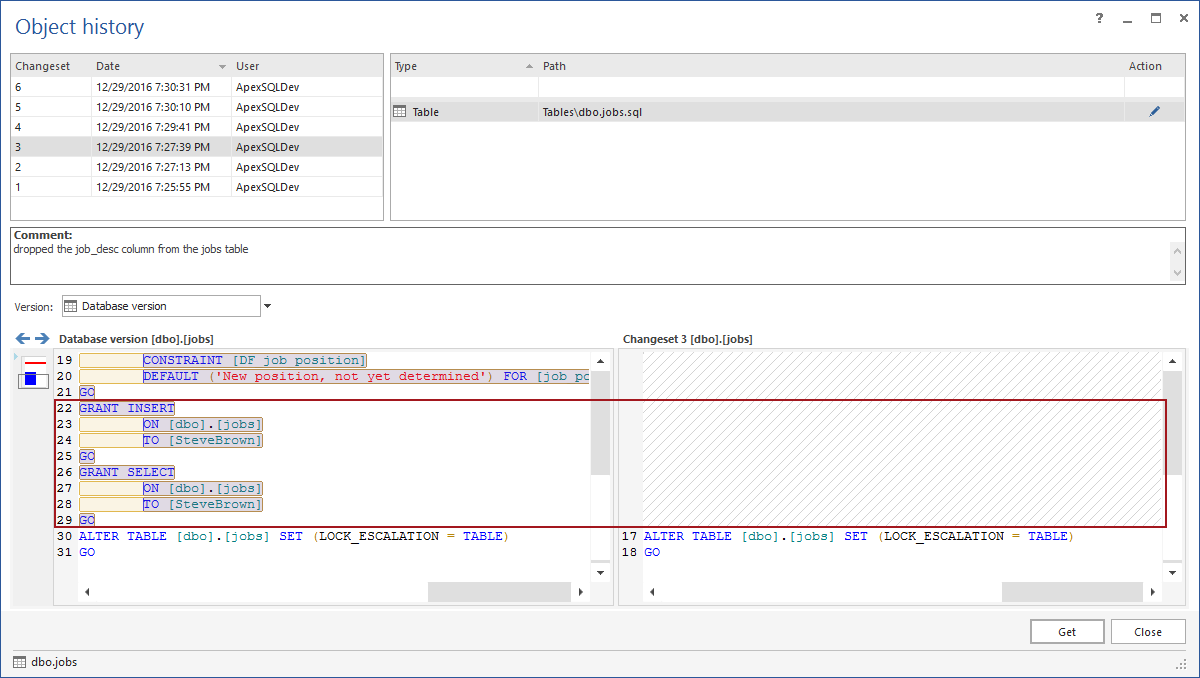Click the Get button

pos(1067,632)
